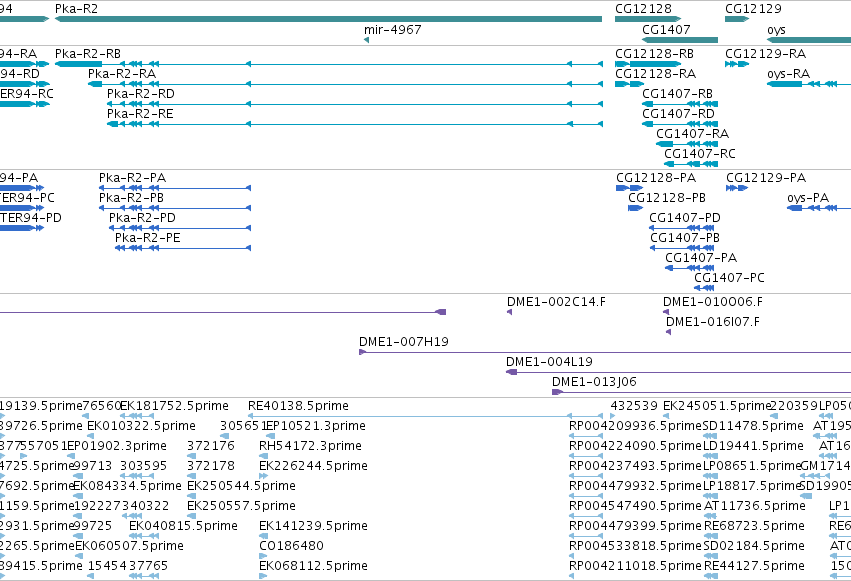Select the DME1-010O06.F feature

[712, 302]
